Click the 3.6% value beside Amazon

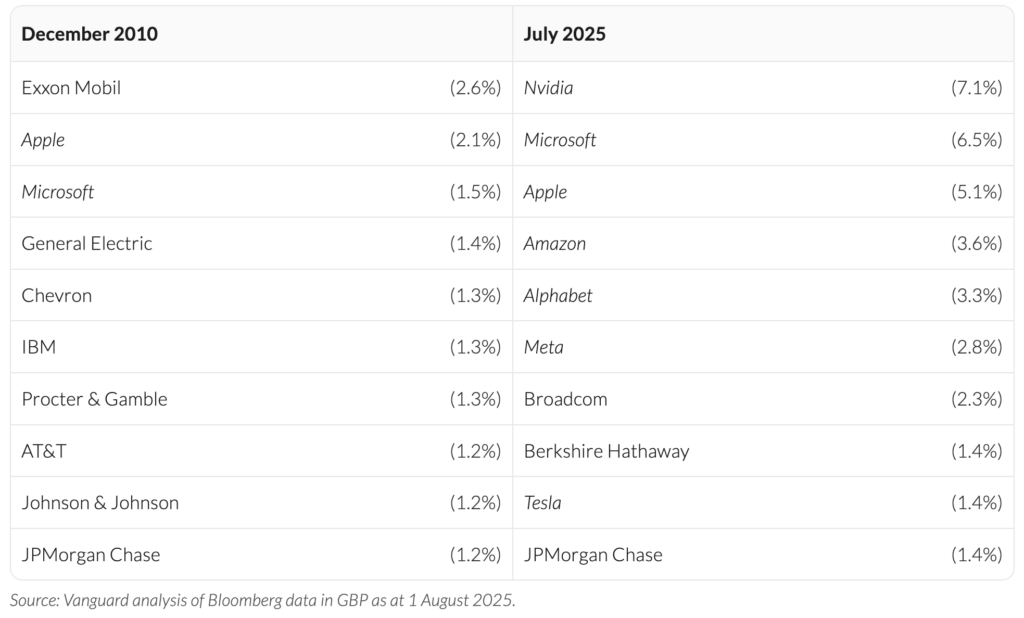(976, 243)
